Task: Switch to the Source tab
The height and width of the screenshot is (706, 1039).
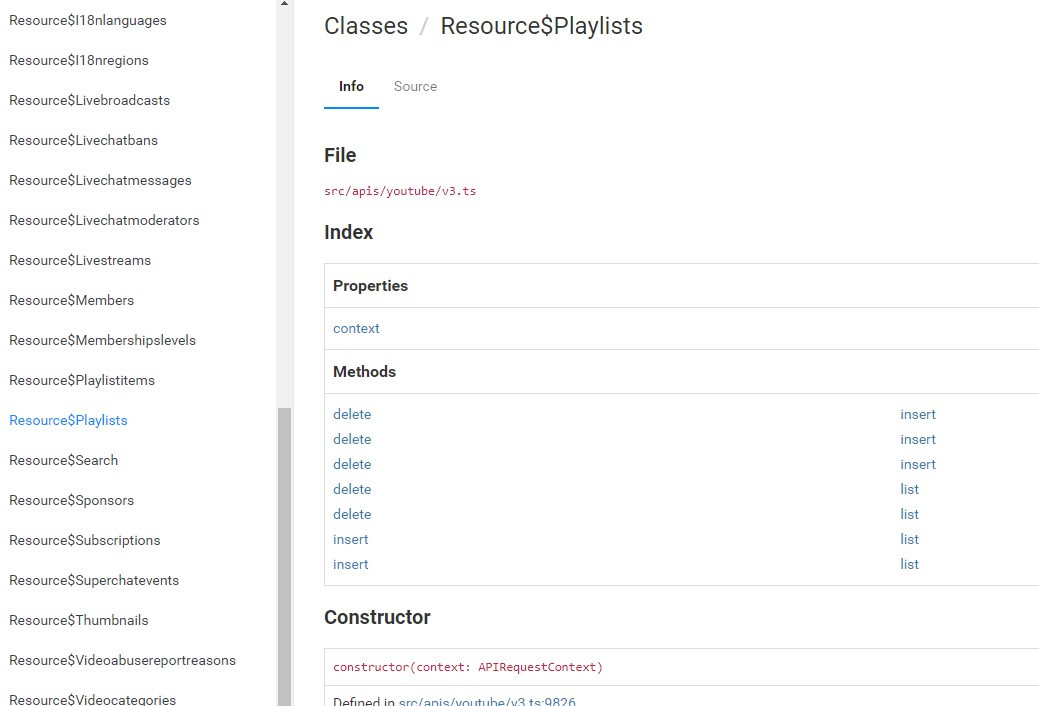Action: pyautogui.click(x=415, y=86)
